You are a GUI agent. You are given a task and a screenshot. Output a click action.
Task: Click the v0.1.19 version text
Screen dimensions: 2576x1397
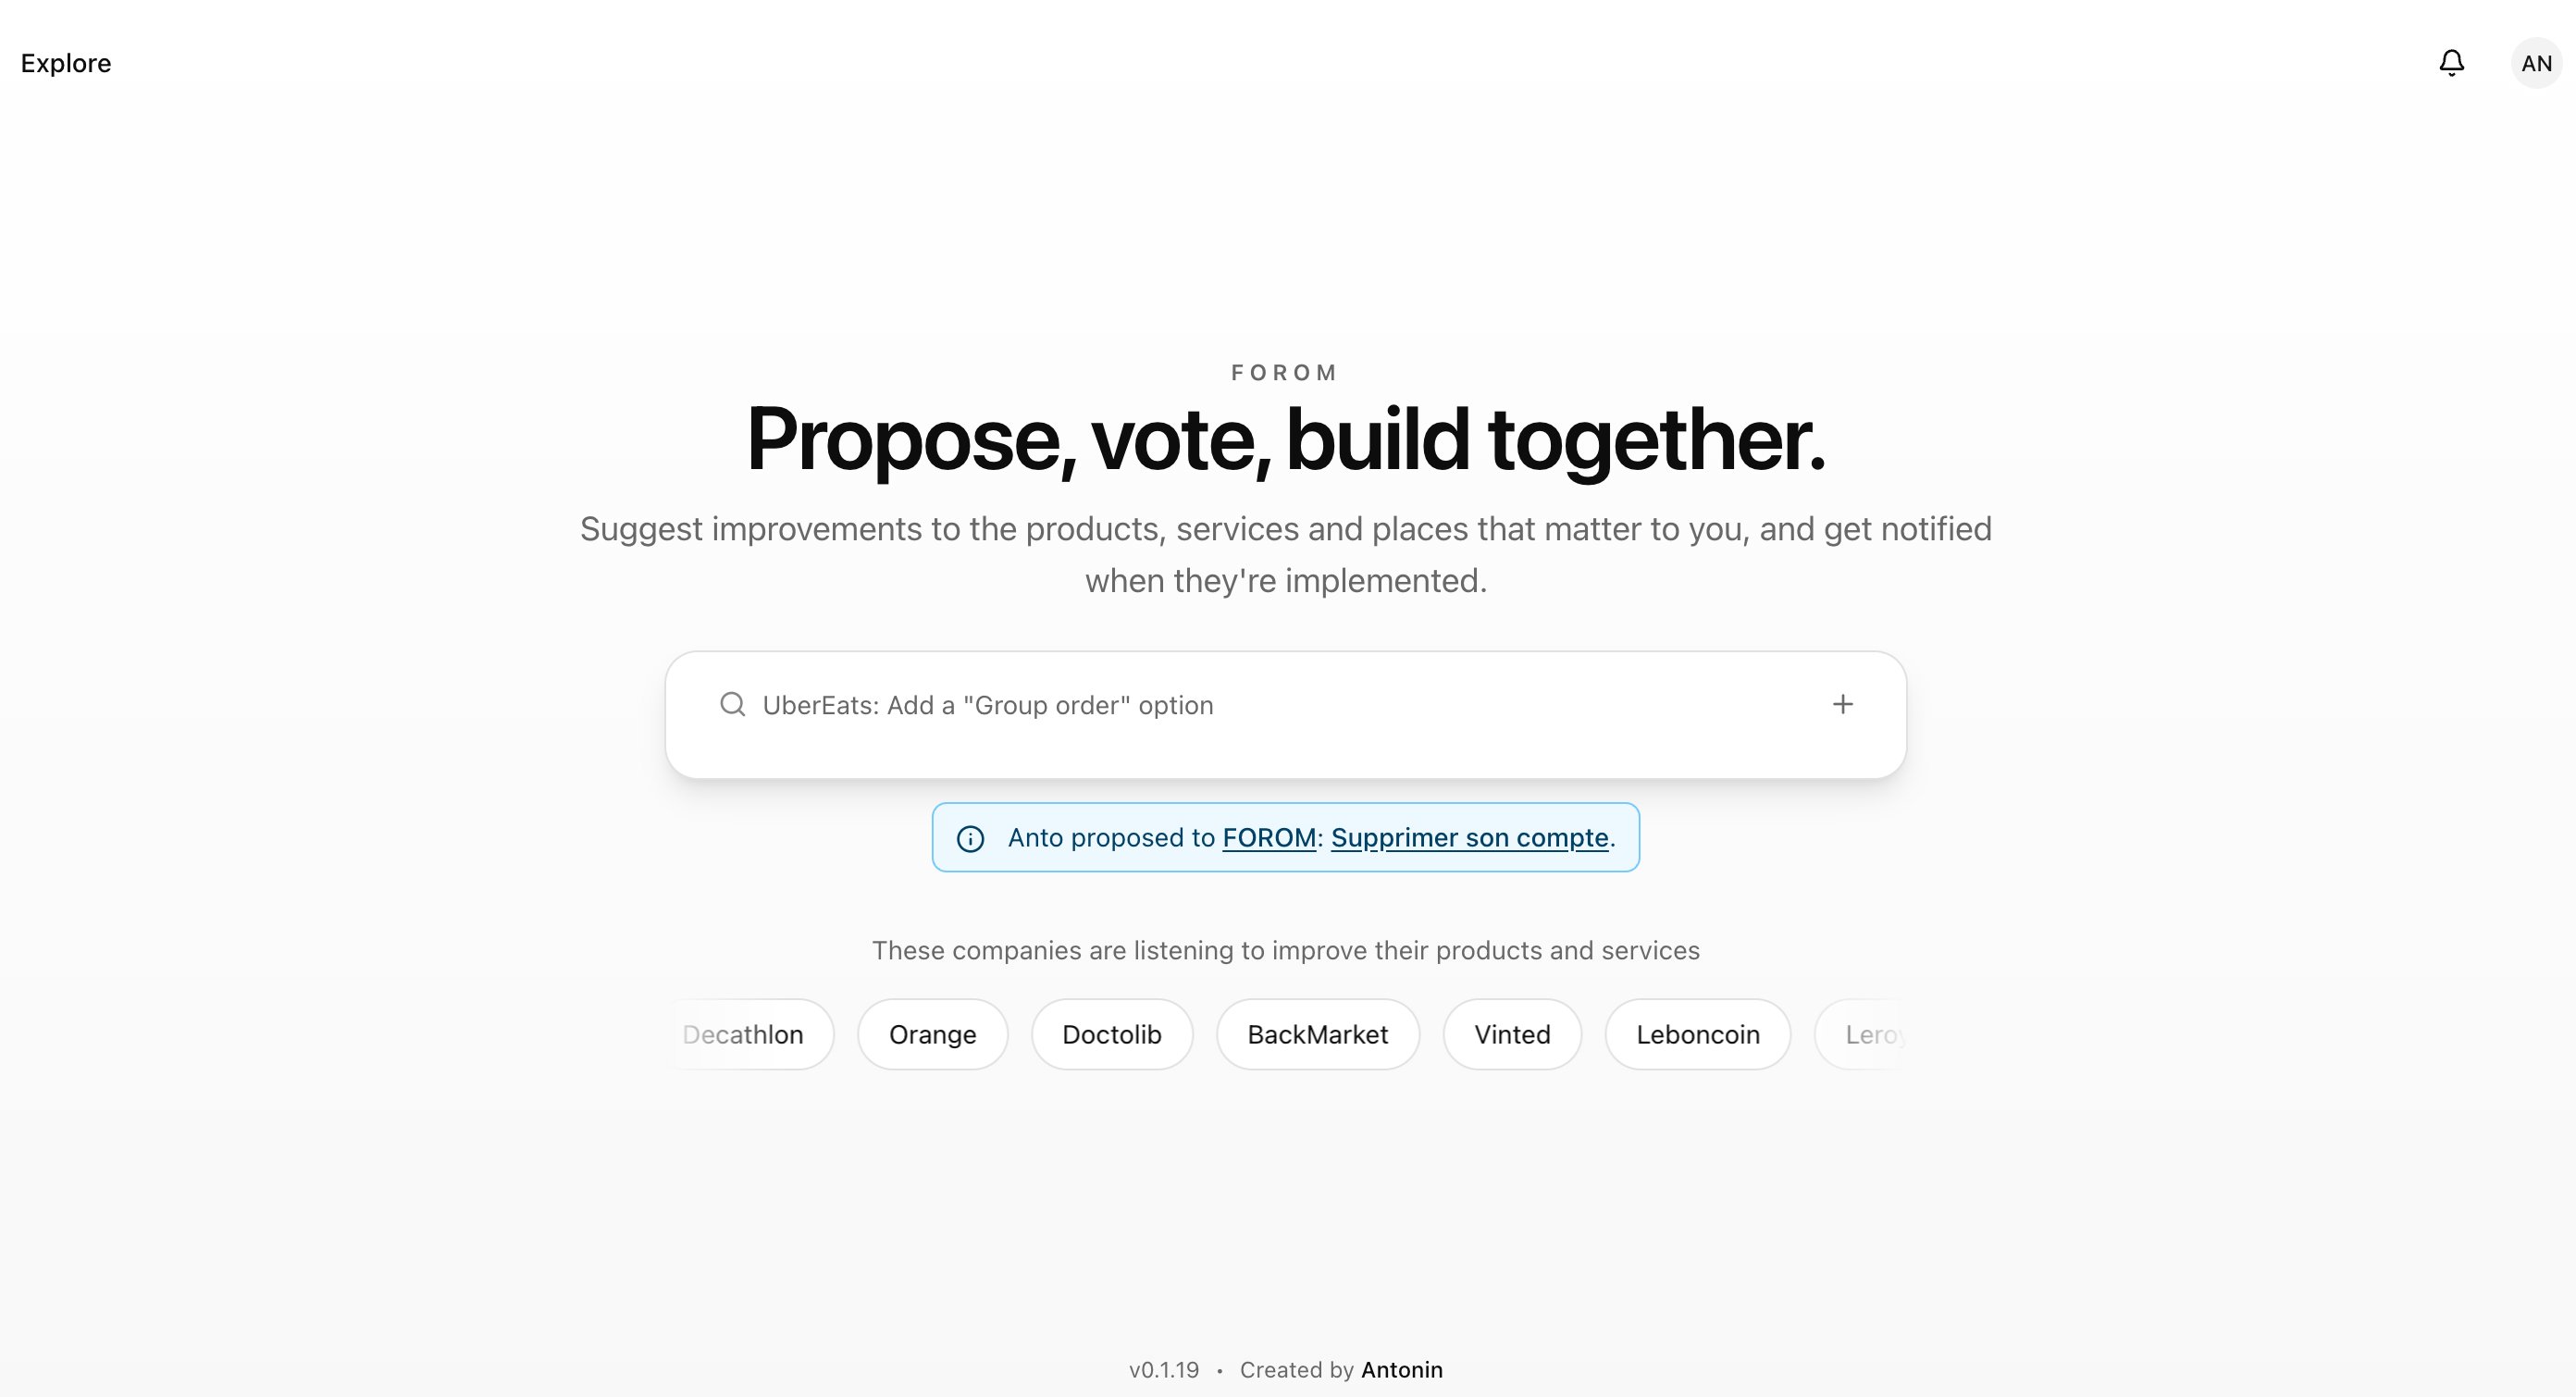click(x=1163, y=1370)
